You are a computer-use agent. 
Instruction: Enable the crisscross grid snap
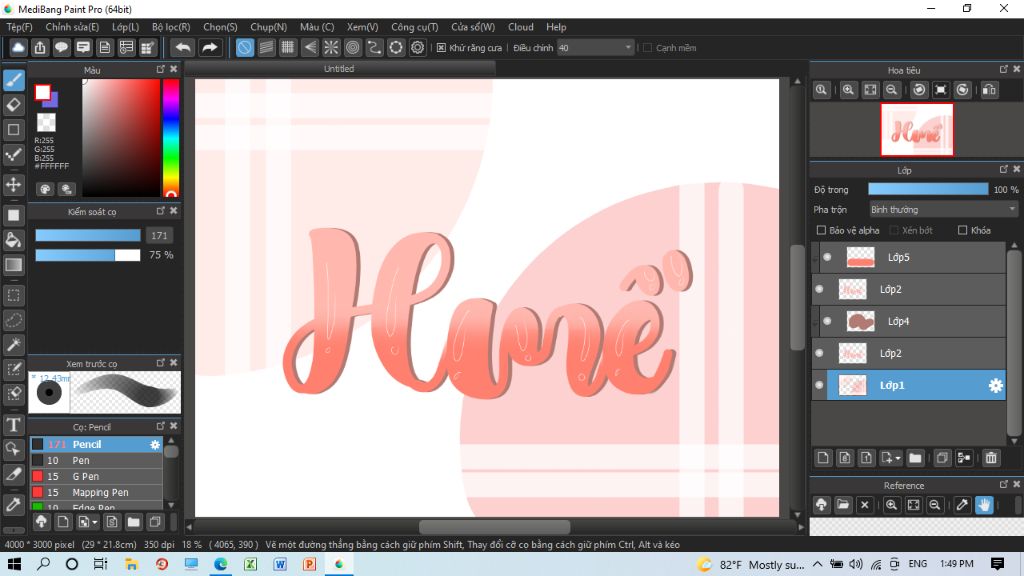click(x=288, y=48)
